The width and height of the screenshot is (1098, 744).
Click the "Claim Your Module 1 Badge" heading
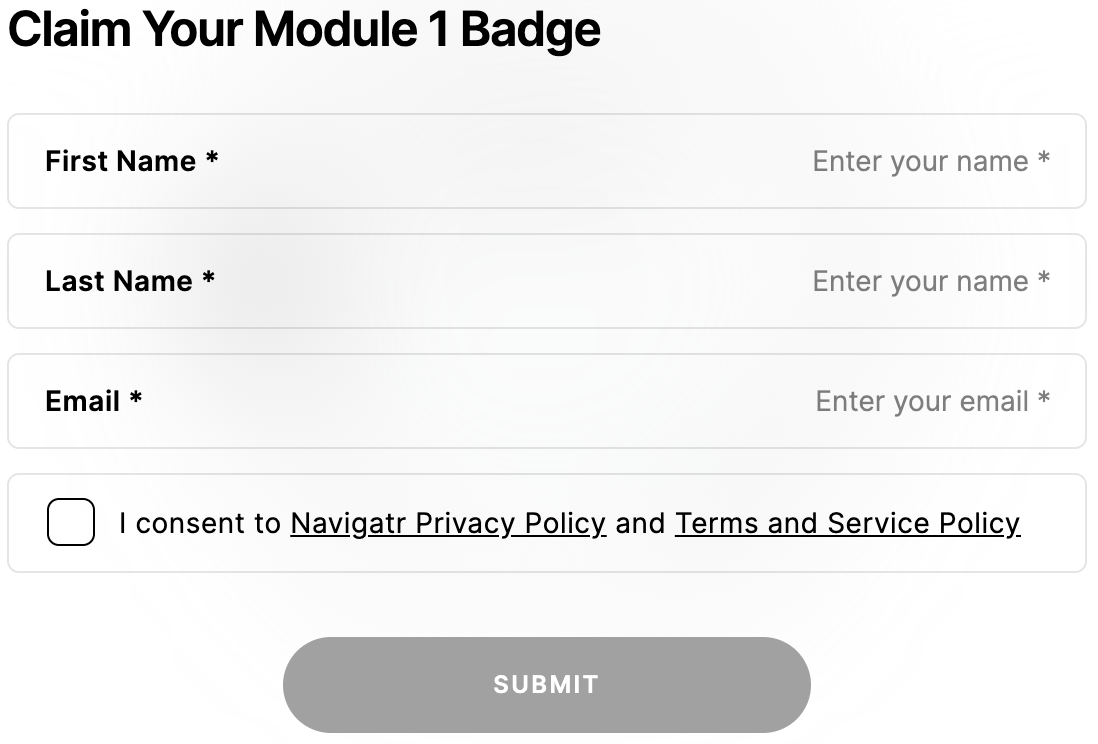tap(304, 30)
